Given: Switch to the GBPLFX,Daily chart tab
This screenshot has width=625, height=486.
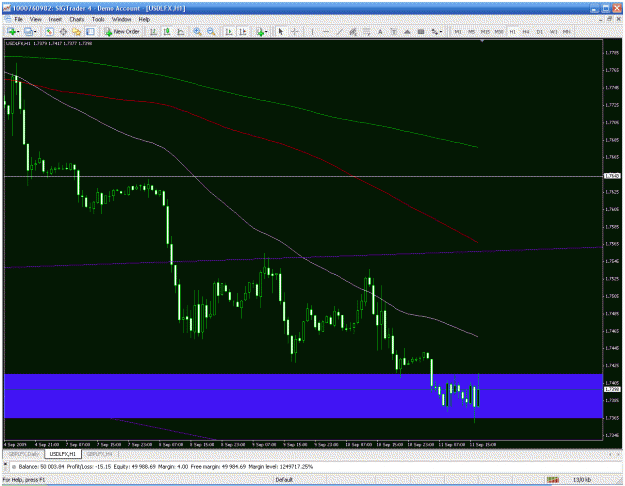Looking at the screenshot, I should tap(25, 454).
